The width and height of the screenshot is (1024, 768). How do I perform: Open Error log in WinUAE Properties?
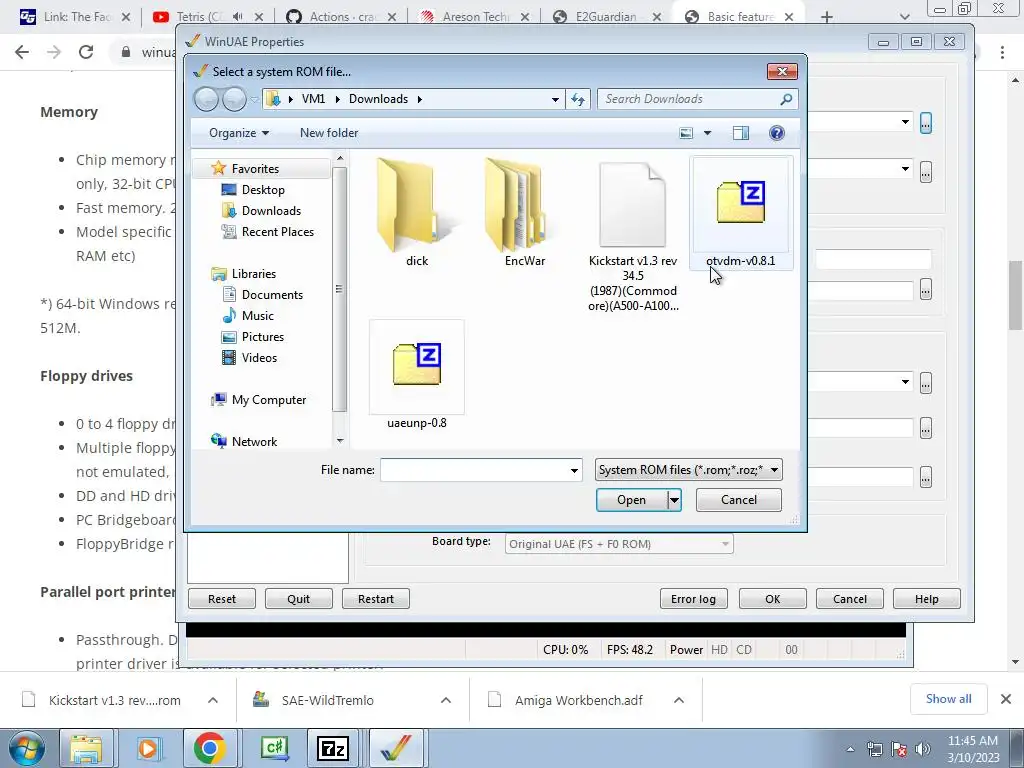point(693,599)
